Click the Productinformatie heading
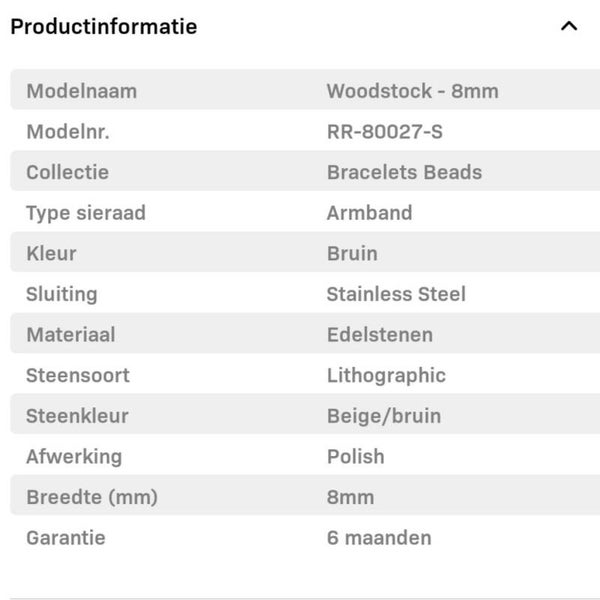The image size is (600, 600). point(103,27)
